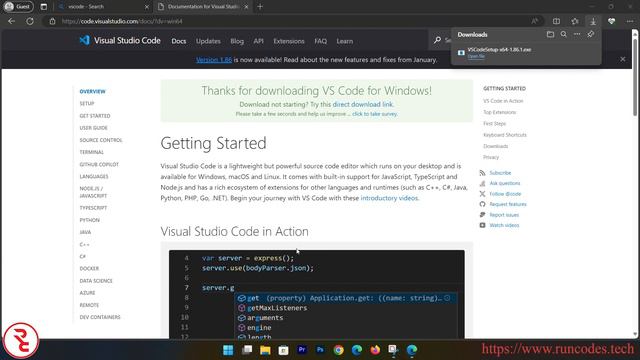
Task: Expand SOURCE CONTROL section in sidebar
Action: pyautogui.click(x=101, y=140)
